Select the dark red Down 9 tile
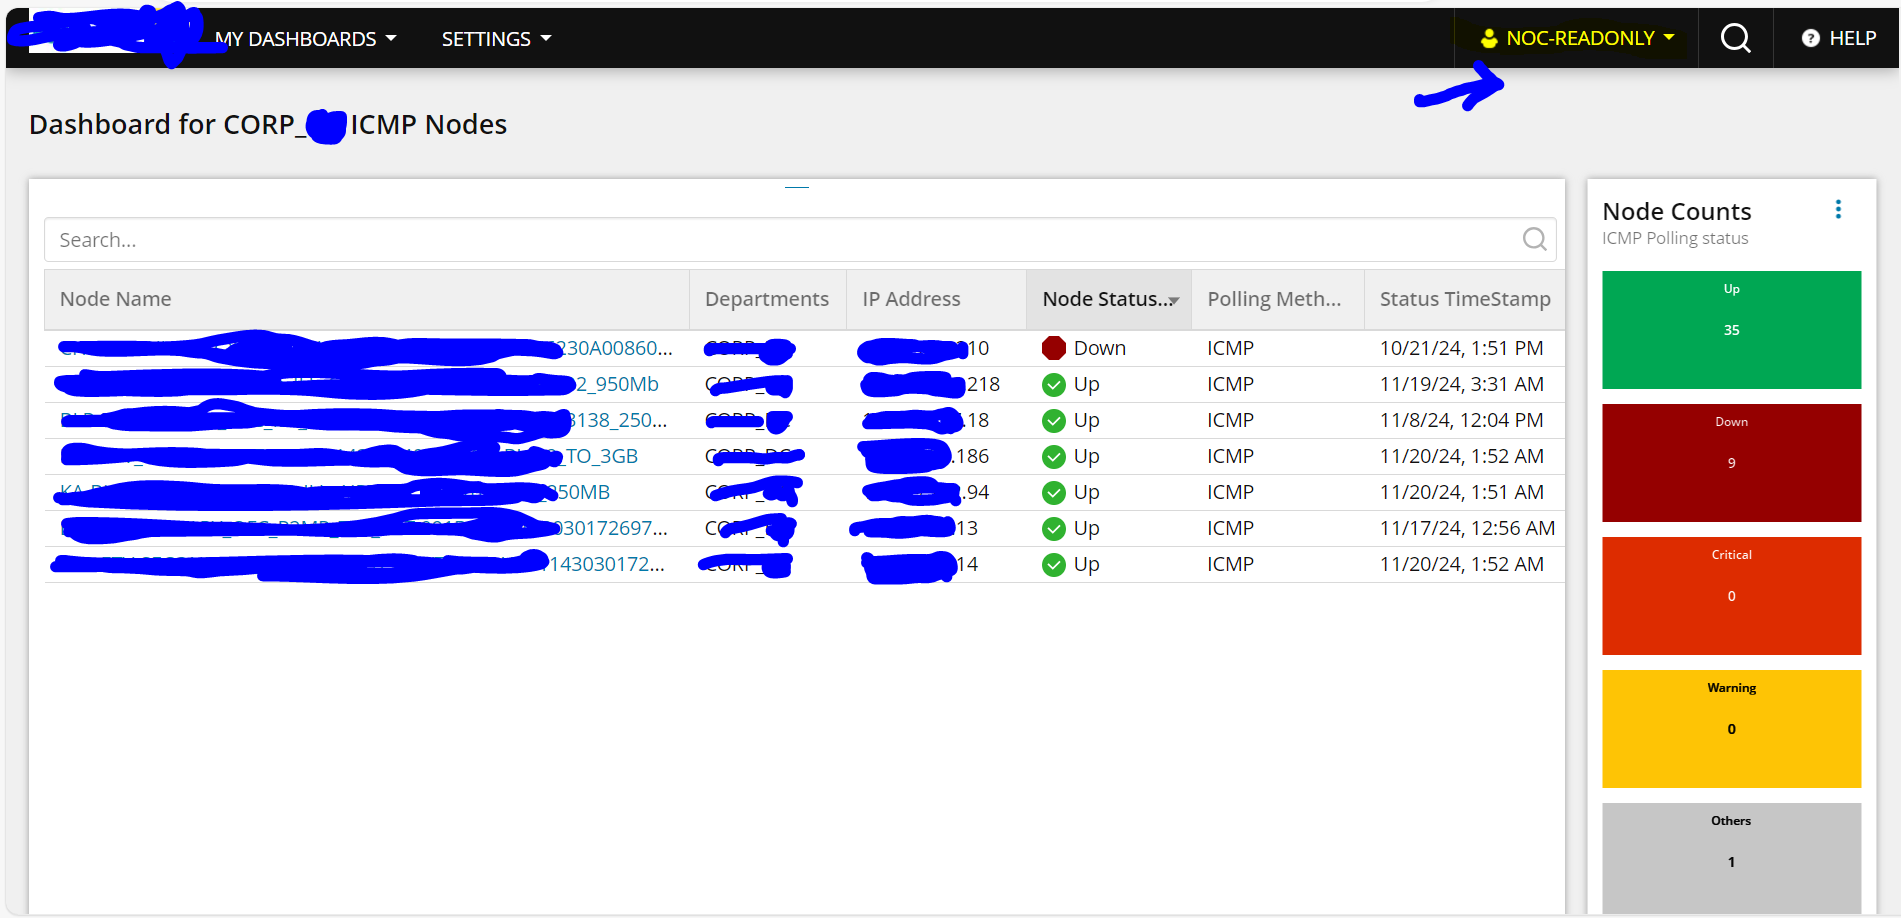The height and width of the screenshot is (918, 1901). pyautogui.click(x=1731, y=463)
